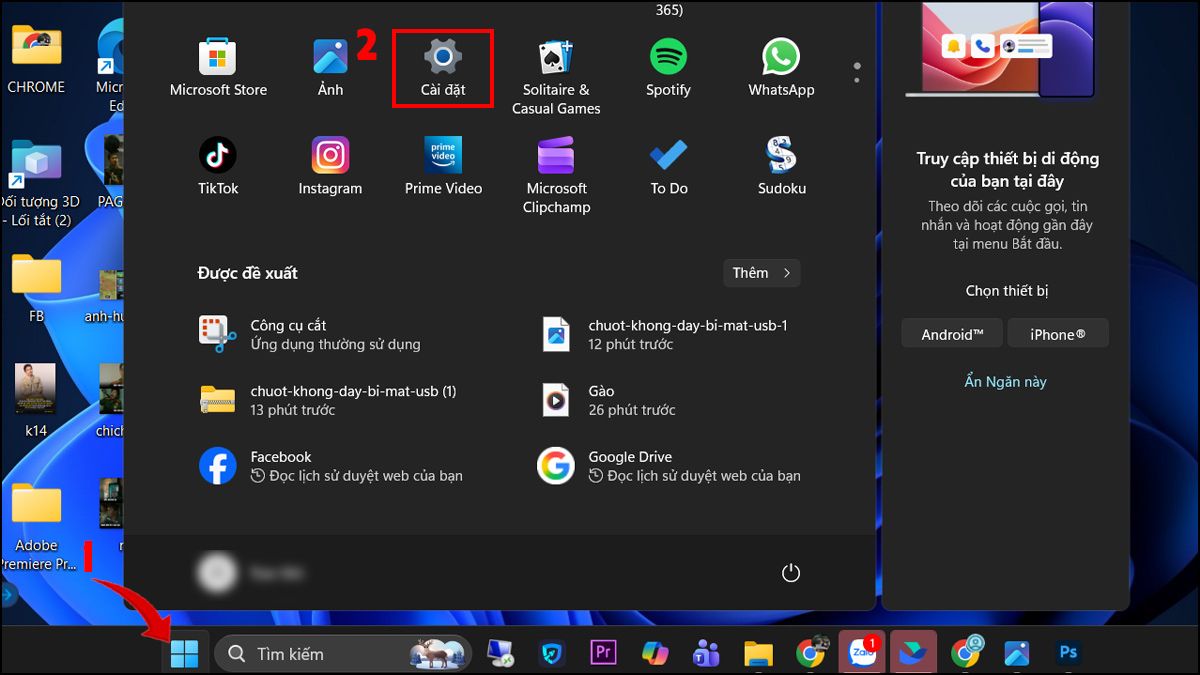Open Copilot from the taskbar
The height and width of the screenshot is (675, 1200).
pyautogui.click(x=655, y=653)
